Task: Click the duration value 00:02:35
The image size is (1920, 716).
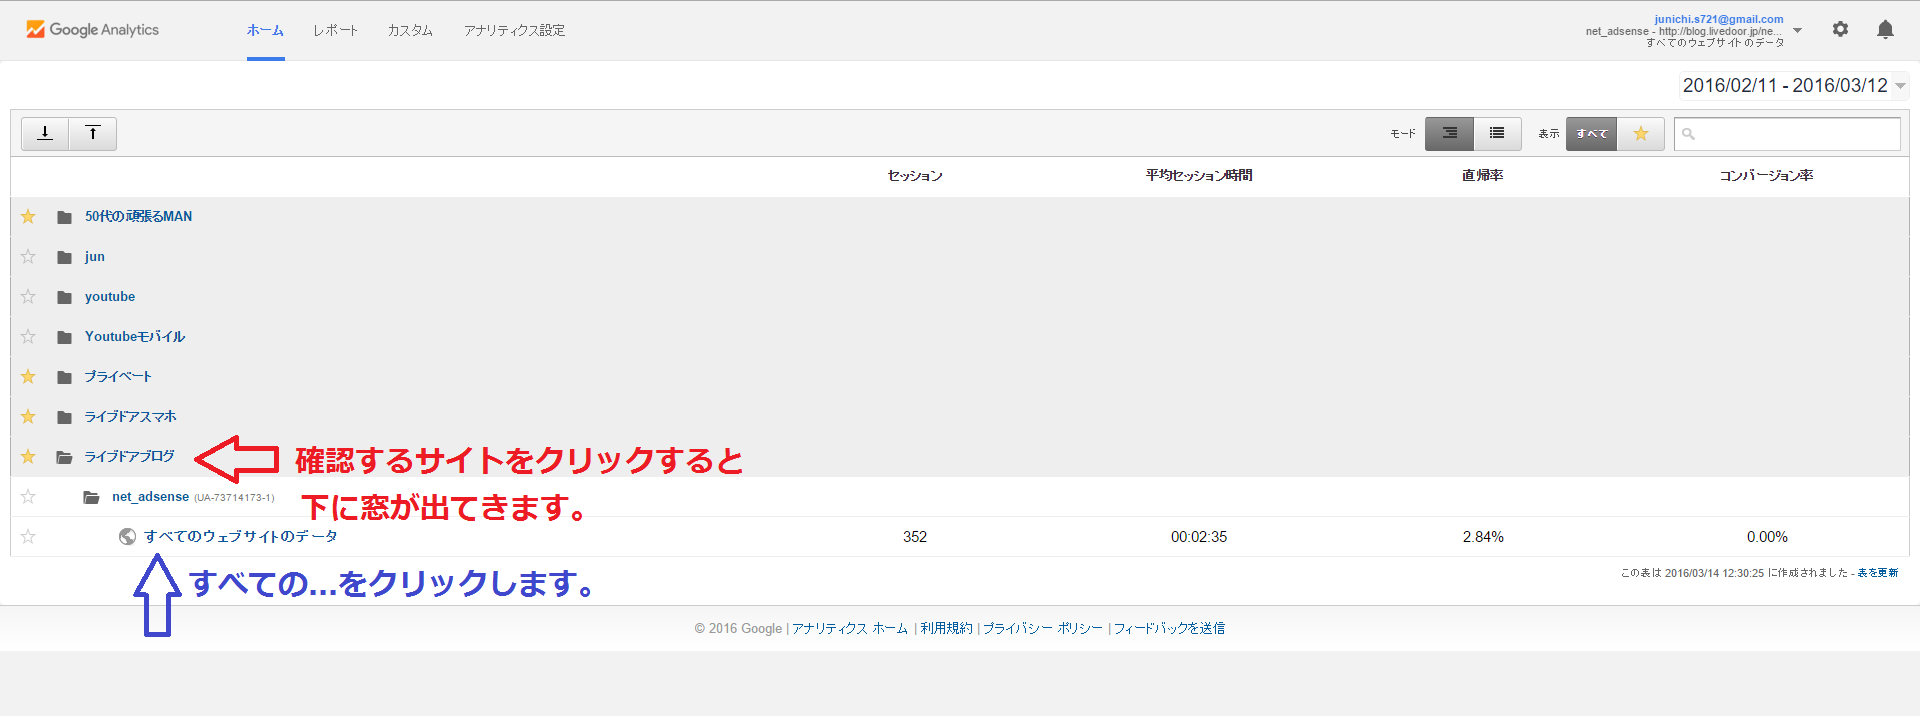Action: [x=1199, y=537]
